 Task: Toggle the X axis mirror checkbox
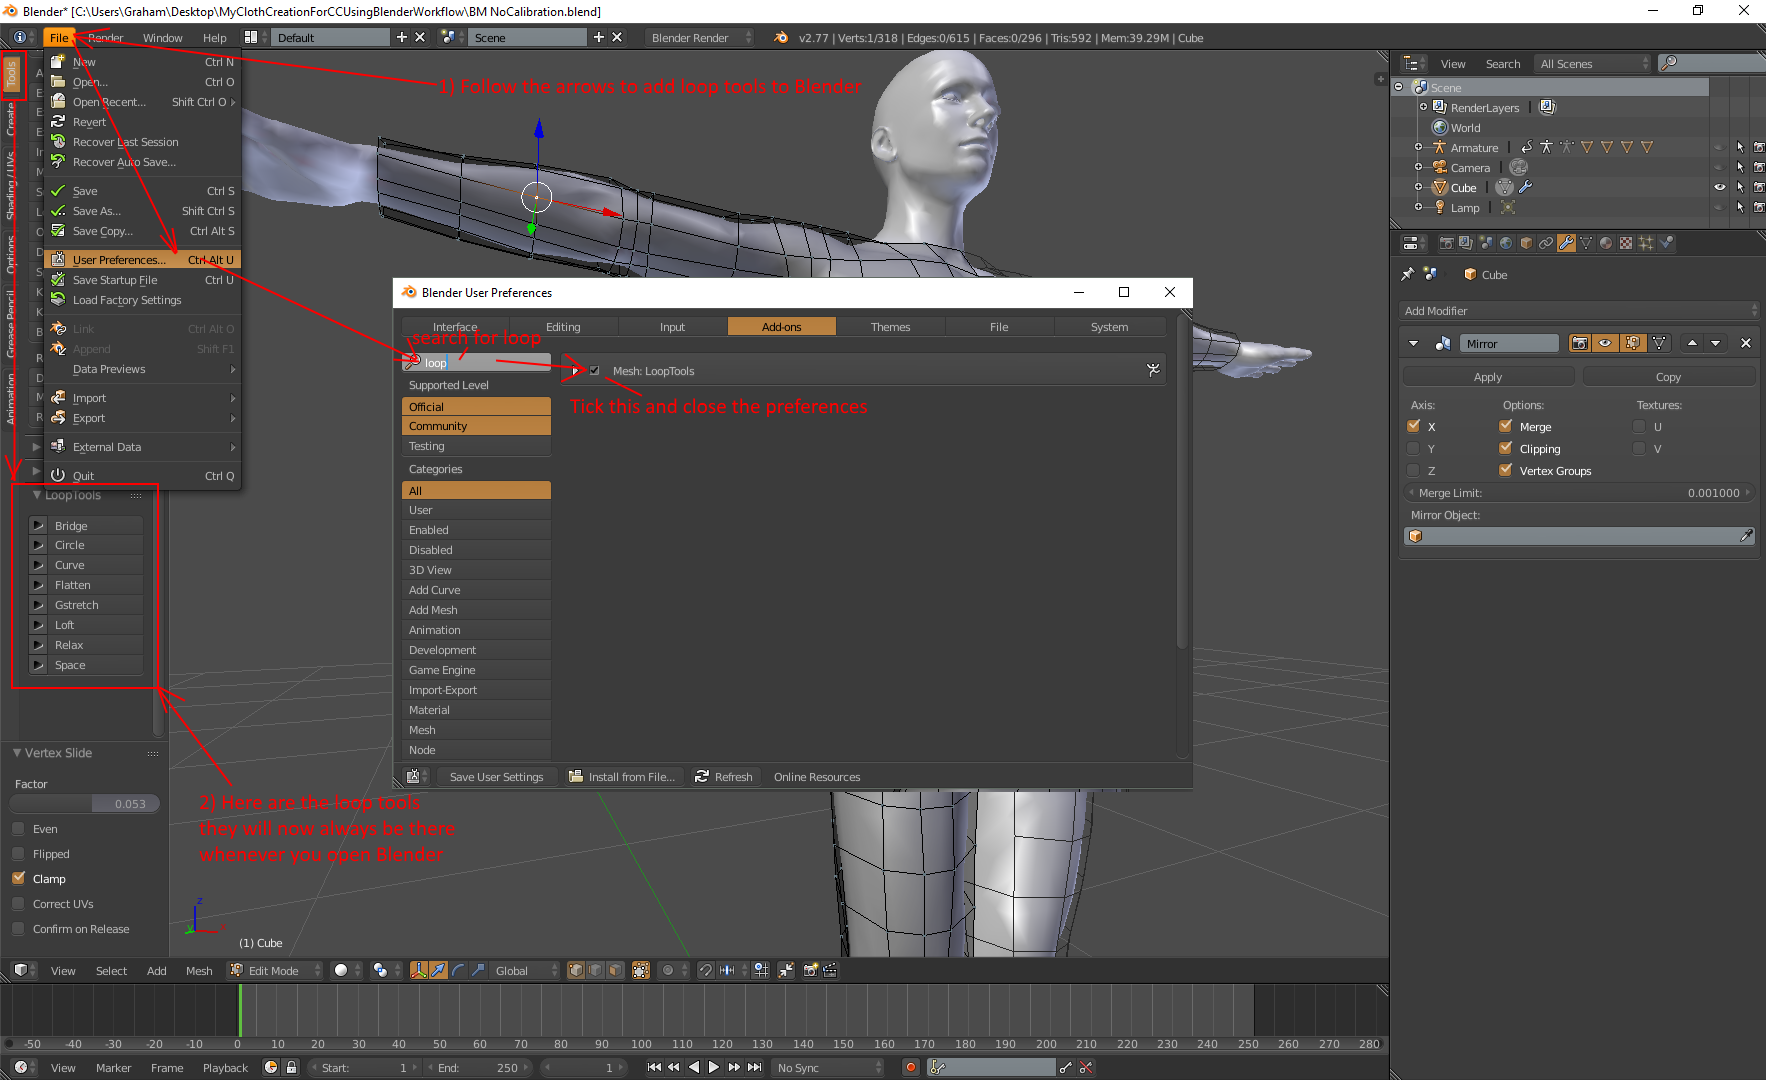tap(1414, 426)
